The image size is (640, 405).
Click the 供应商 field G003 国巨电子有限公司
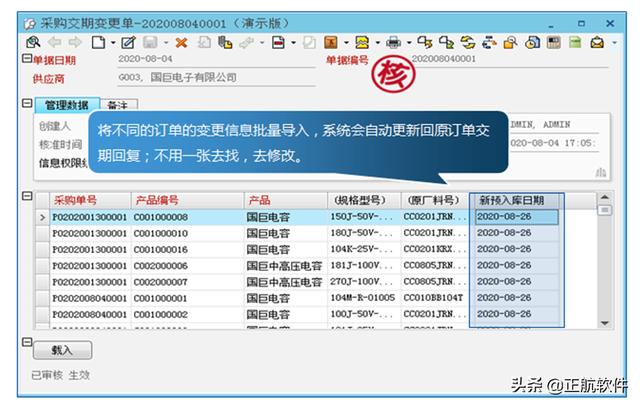pos(216,78)
